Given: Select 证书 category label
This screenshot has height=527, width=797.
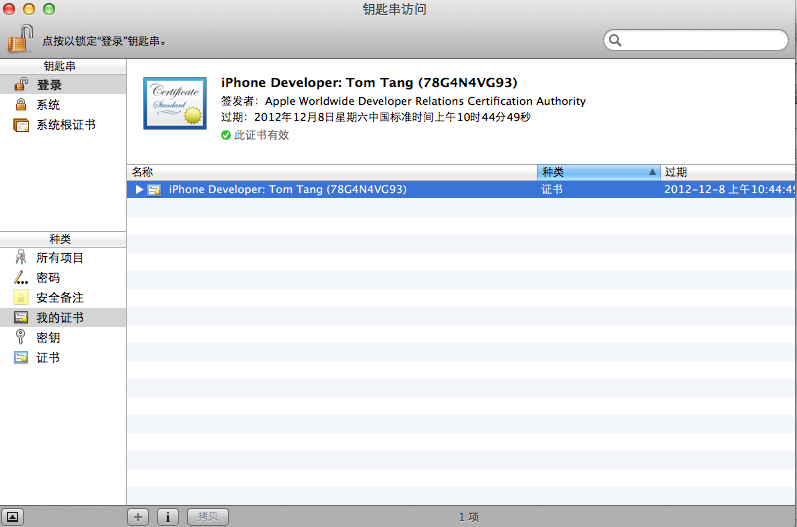Looking at the screenshot, I should (48, 358).
